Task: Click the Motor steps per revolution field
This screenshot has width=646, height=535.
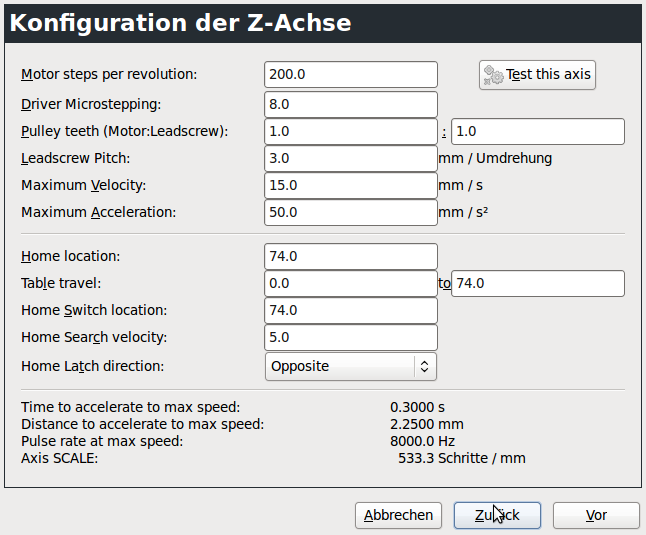Action: click(351, 75)
